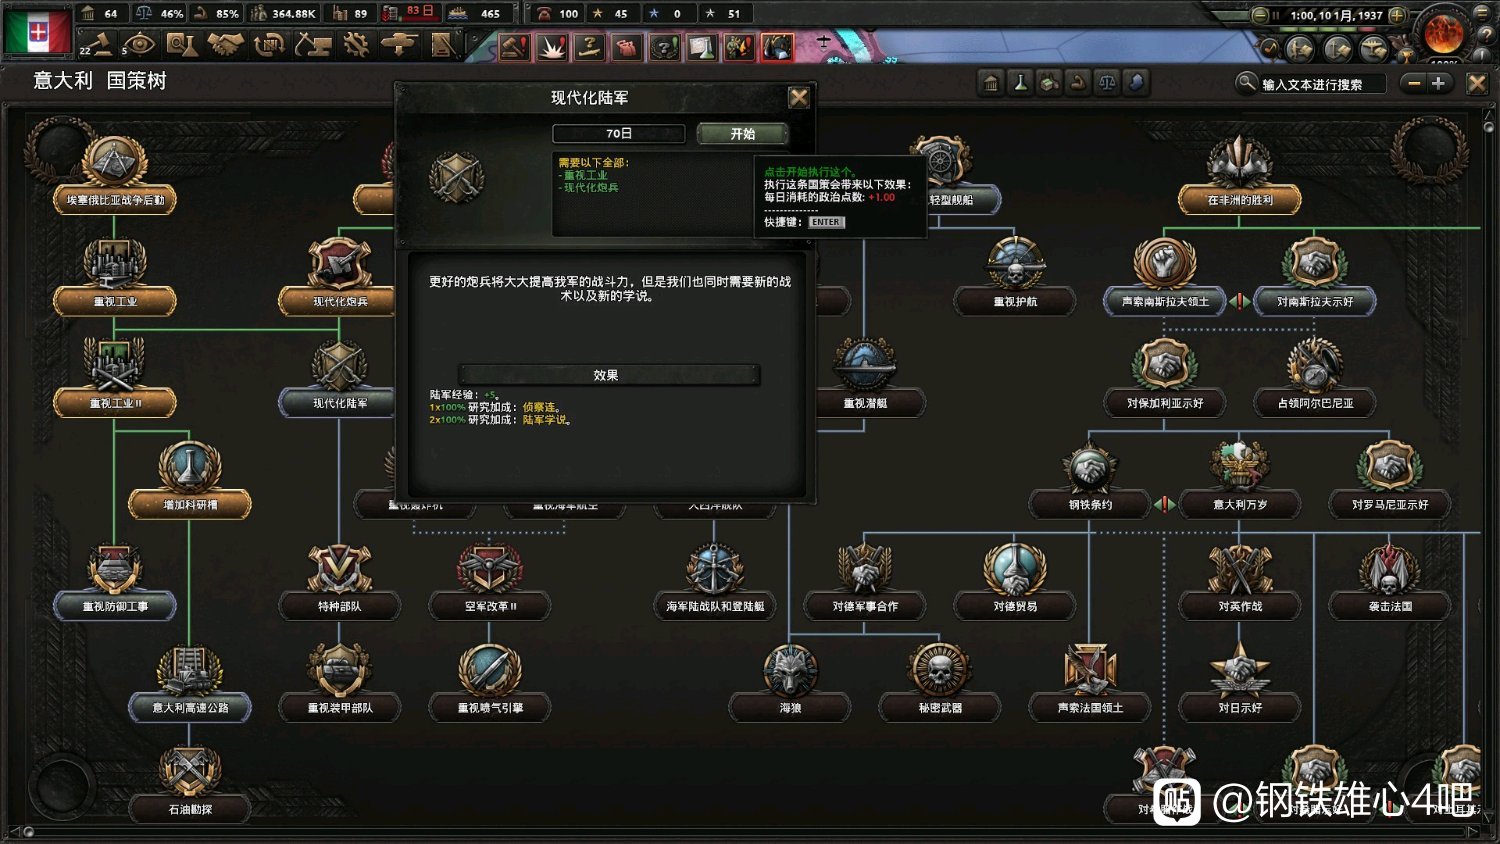
Task: Click the Italian flag emblem
Action: click(x=38, y=32)
